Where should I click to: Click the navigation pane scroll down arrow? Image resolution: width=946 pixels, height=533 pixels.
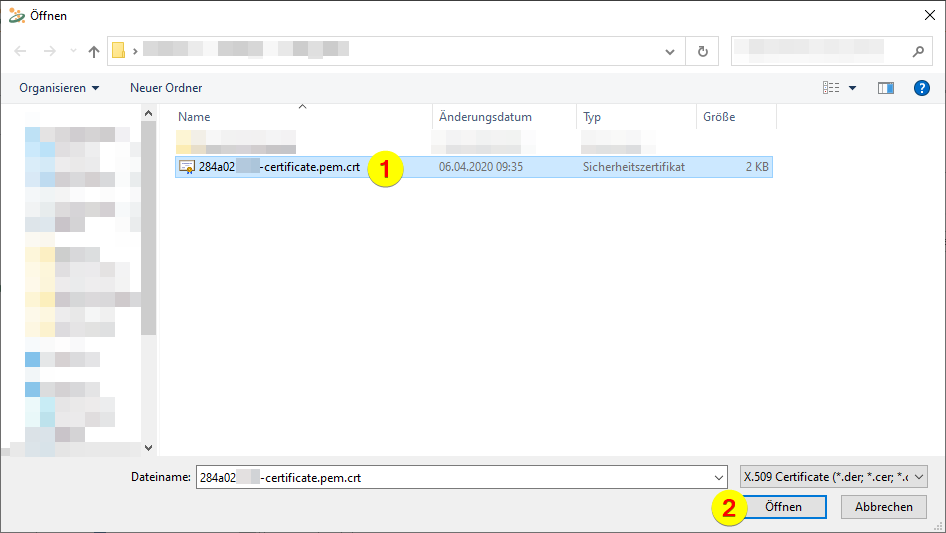pyautogui.click(x=149, y=448)
